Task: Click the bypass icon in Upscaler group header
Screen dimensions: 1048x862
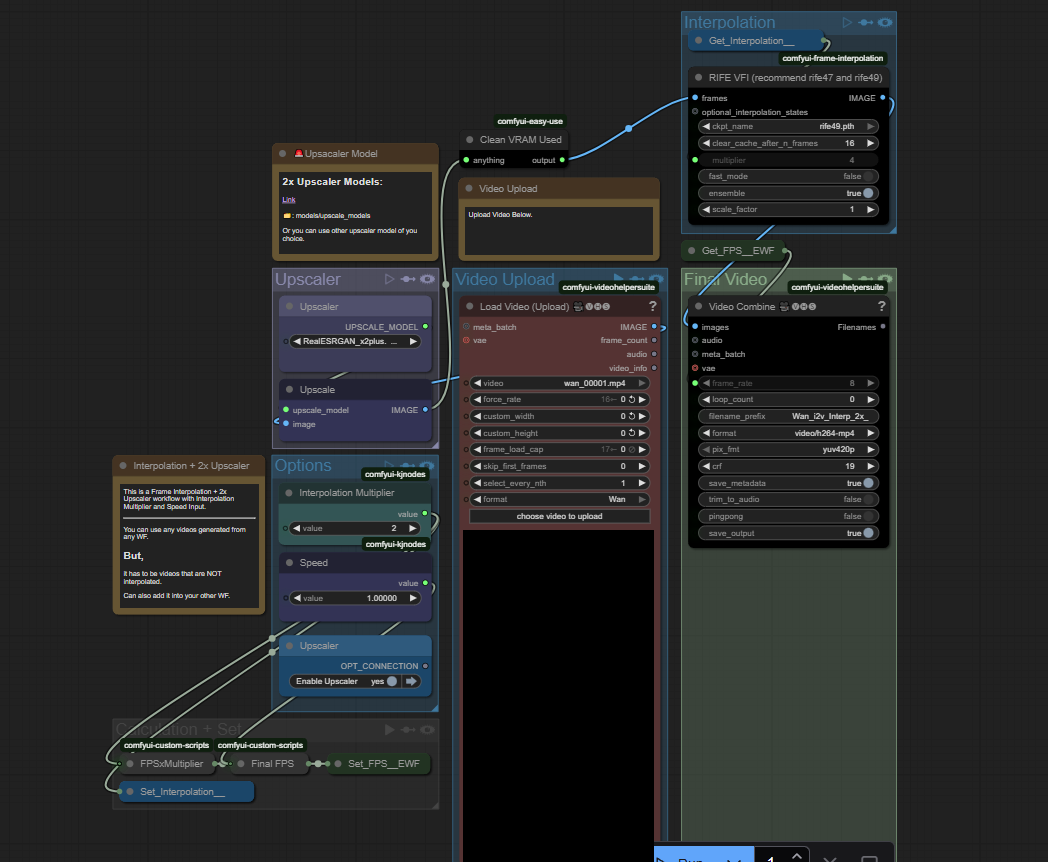Action: tap(408, 279)
